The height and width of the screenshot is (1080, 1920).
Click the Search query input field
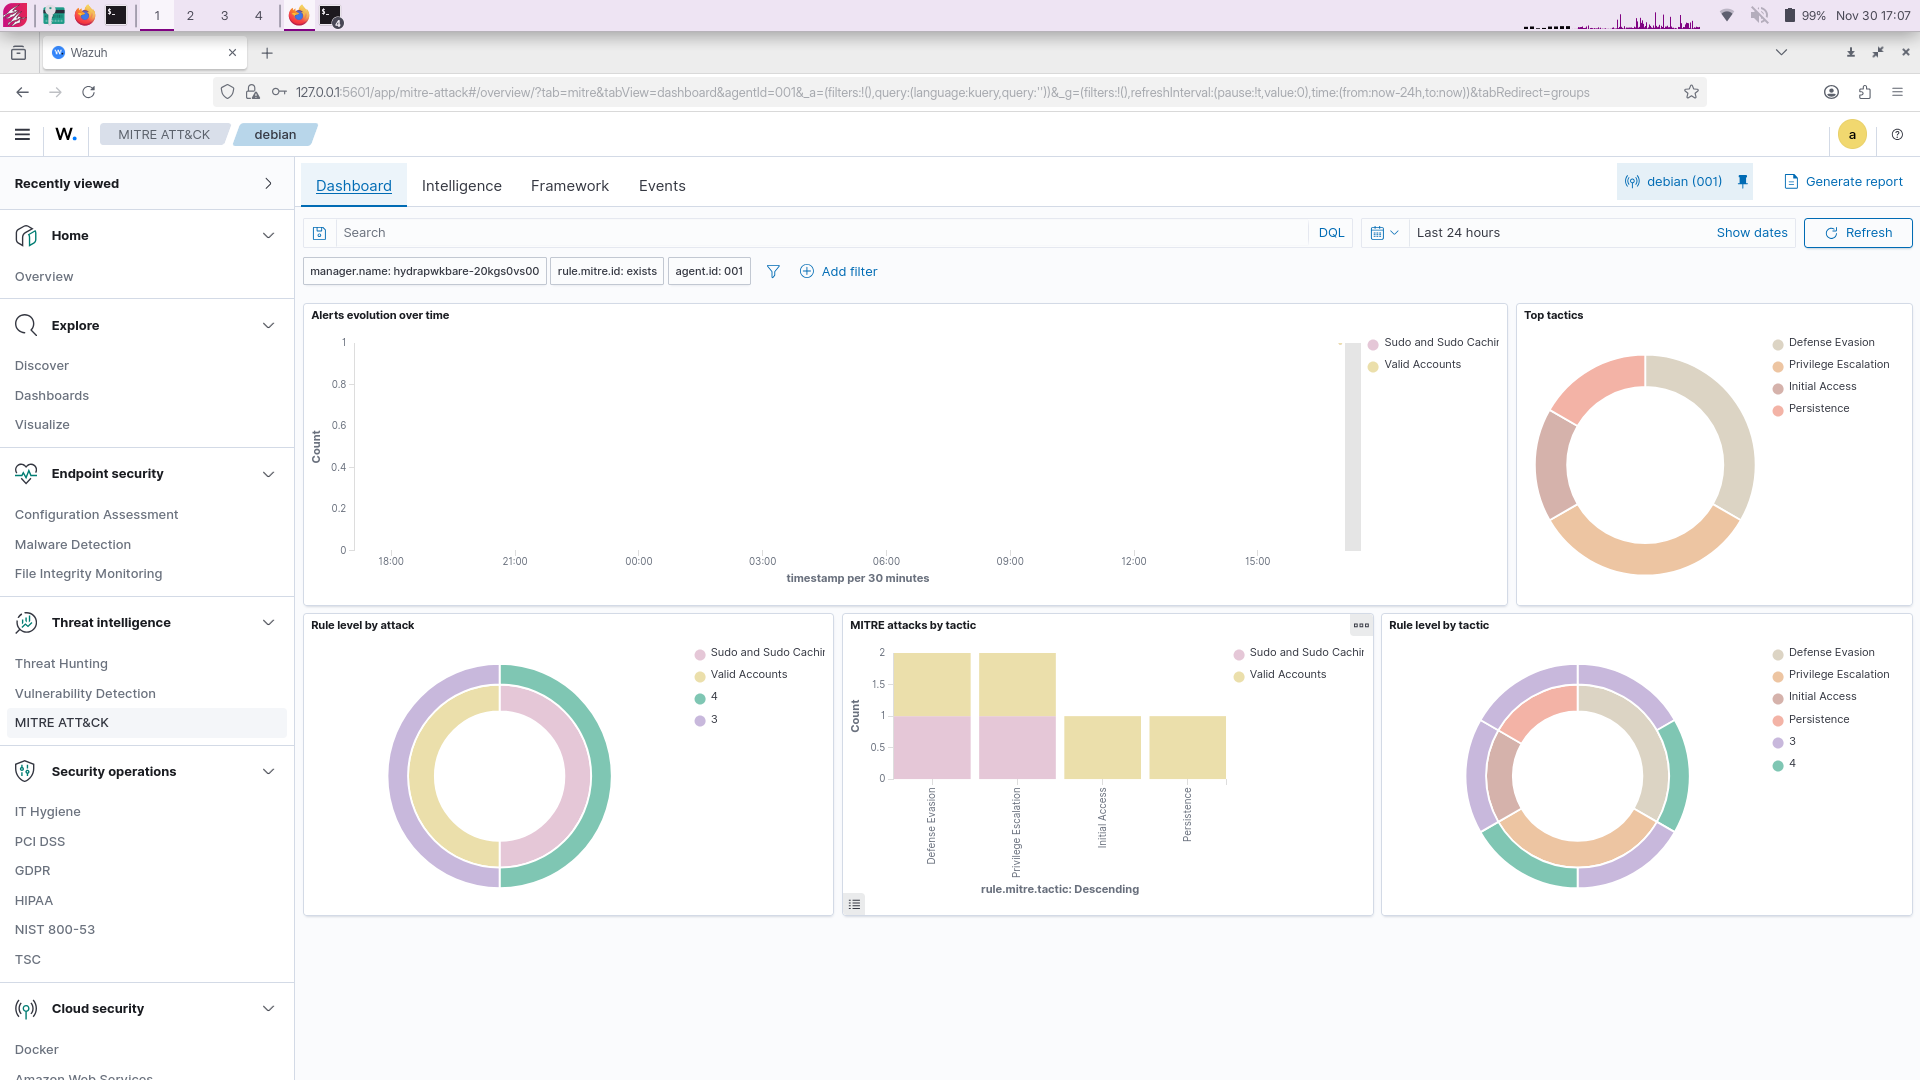tap(820, 233)
